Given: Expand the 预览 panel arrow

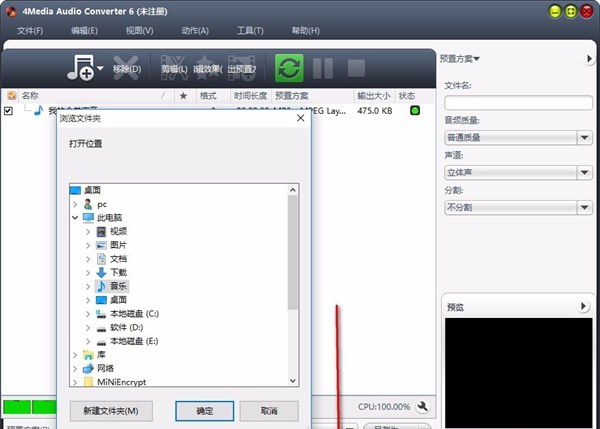Looking at the screenshot, I should tap(583, 306).
